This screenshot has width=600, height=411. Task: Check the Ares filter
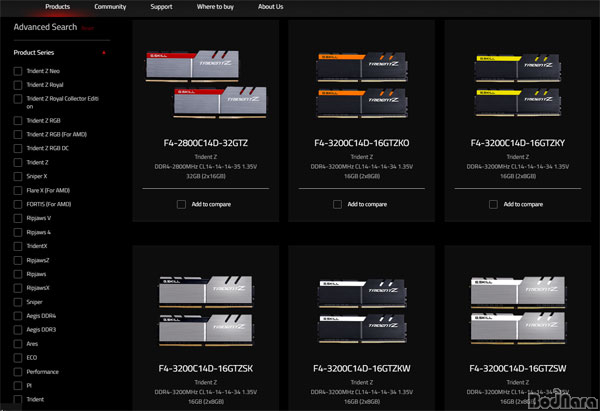[18, 344]
